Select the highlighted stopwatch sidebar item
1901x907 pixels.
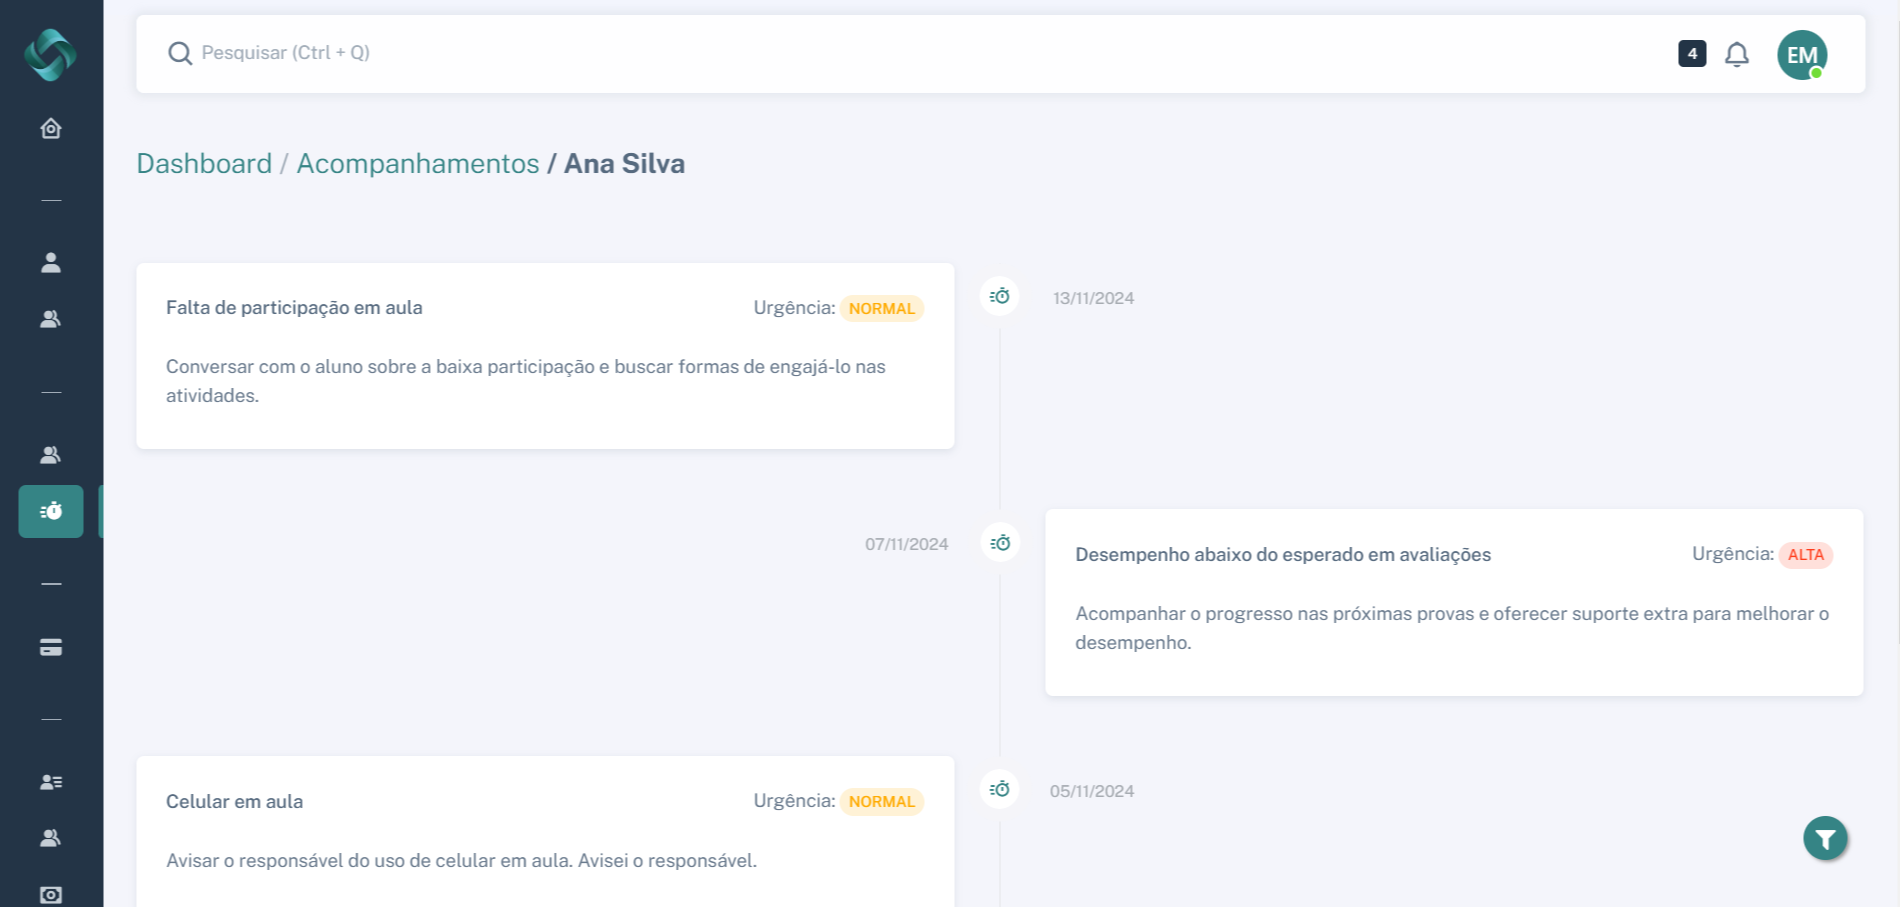(x=51, y=512)
